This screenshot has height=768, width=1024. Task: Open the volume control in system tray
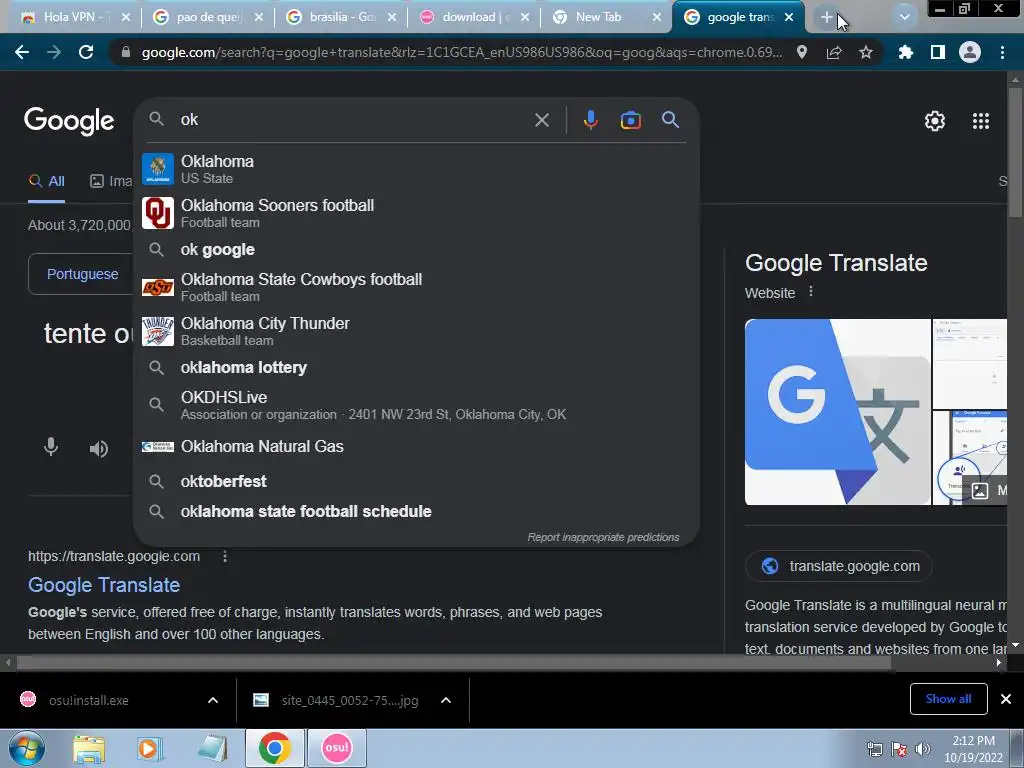coord(923,749)
